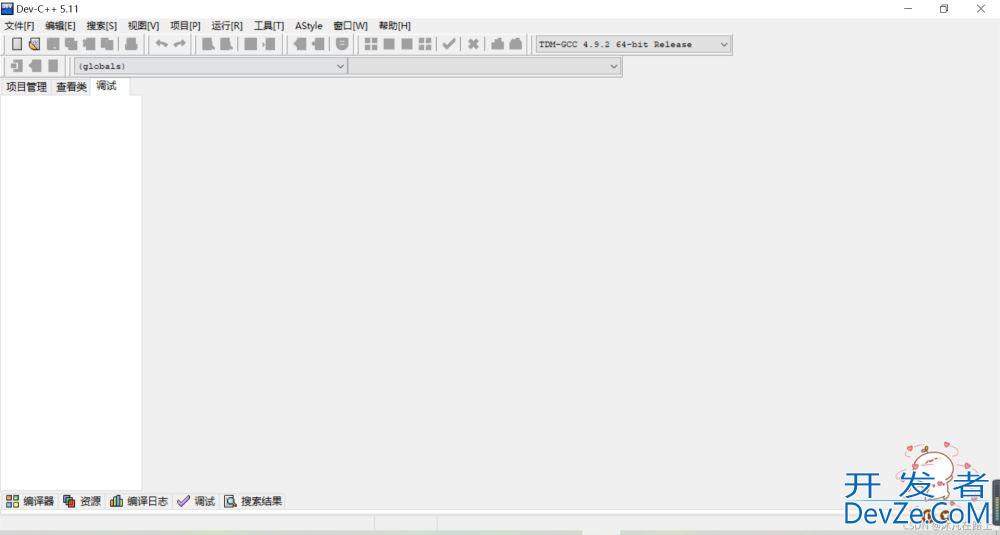Click the Toggle bookmarks icon
The height and width of the screenshot is (535, 1000).
[x=35, y=66]
